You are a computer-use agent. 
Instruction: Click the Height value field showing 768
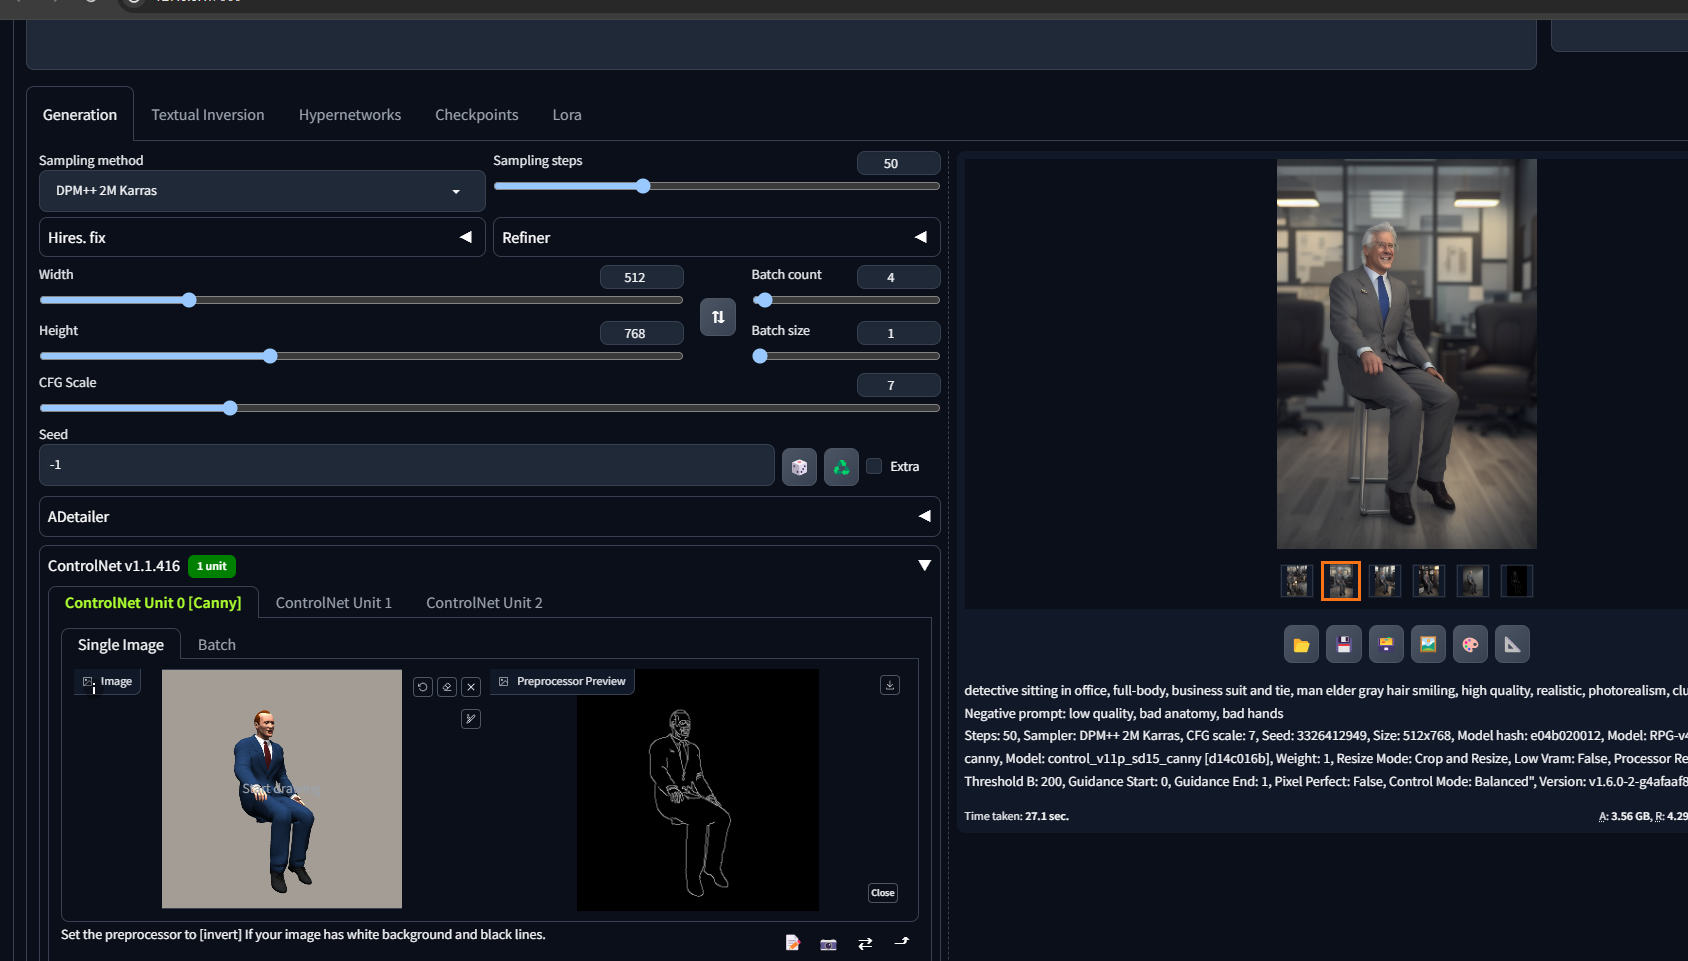coord(641,333)
